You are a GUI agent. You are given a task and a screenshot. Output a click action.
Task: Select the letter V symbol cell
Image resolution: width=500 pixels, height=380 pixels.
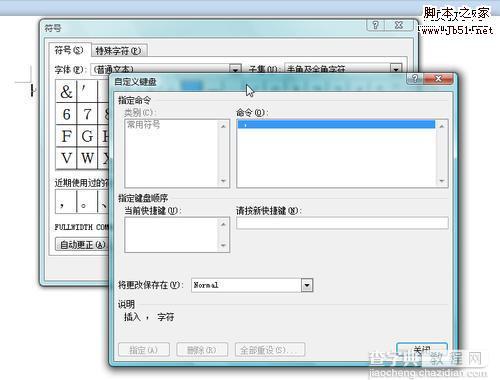pos(66,158)
